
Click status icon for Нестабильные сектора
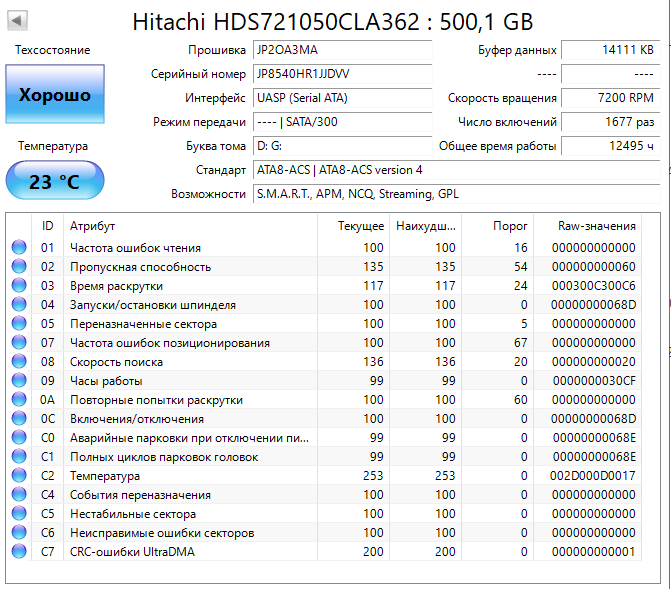pos(19,513)
